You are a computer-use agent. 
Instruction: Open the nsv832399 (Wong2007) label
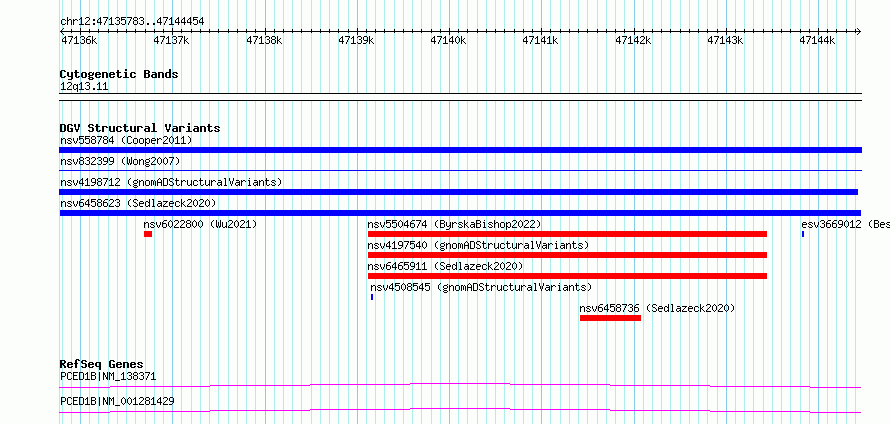[120, 161]
